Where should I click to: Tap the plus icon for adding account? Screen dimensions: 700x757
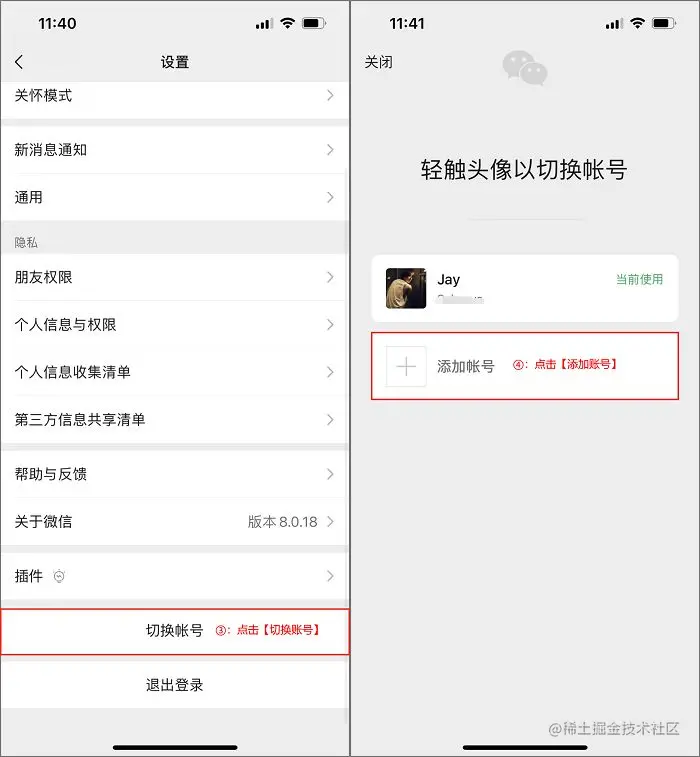click(406, 366)
